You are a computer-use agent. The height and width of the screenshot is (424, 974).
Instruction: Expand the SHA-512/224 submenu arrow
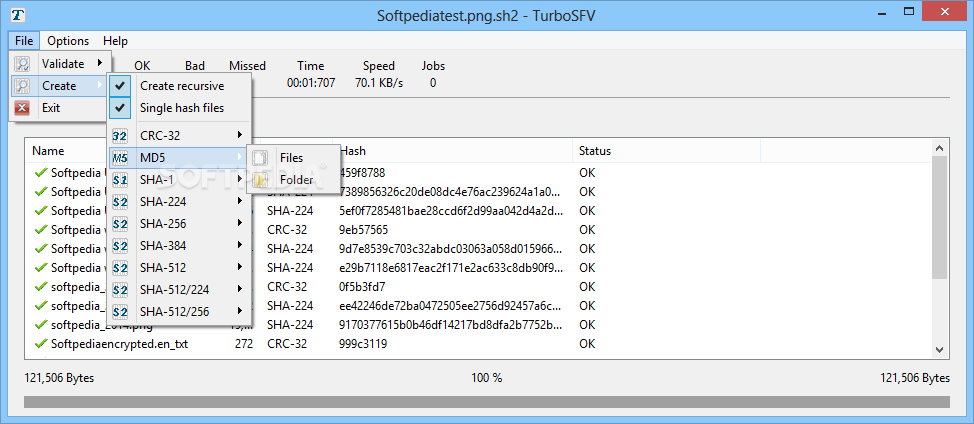click(239, 290)
